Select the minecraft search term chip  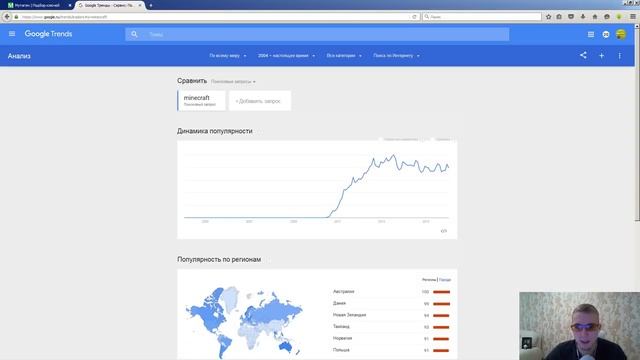[x=201, y=100]
